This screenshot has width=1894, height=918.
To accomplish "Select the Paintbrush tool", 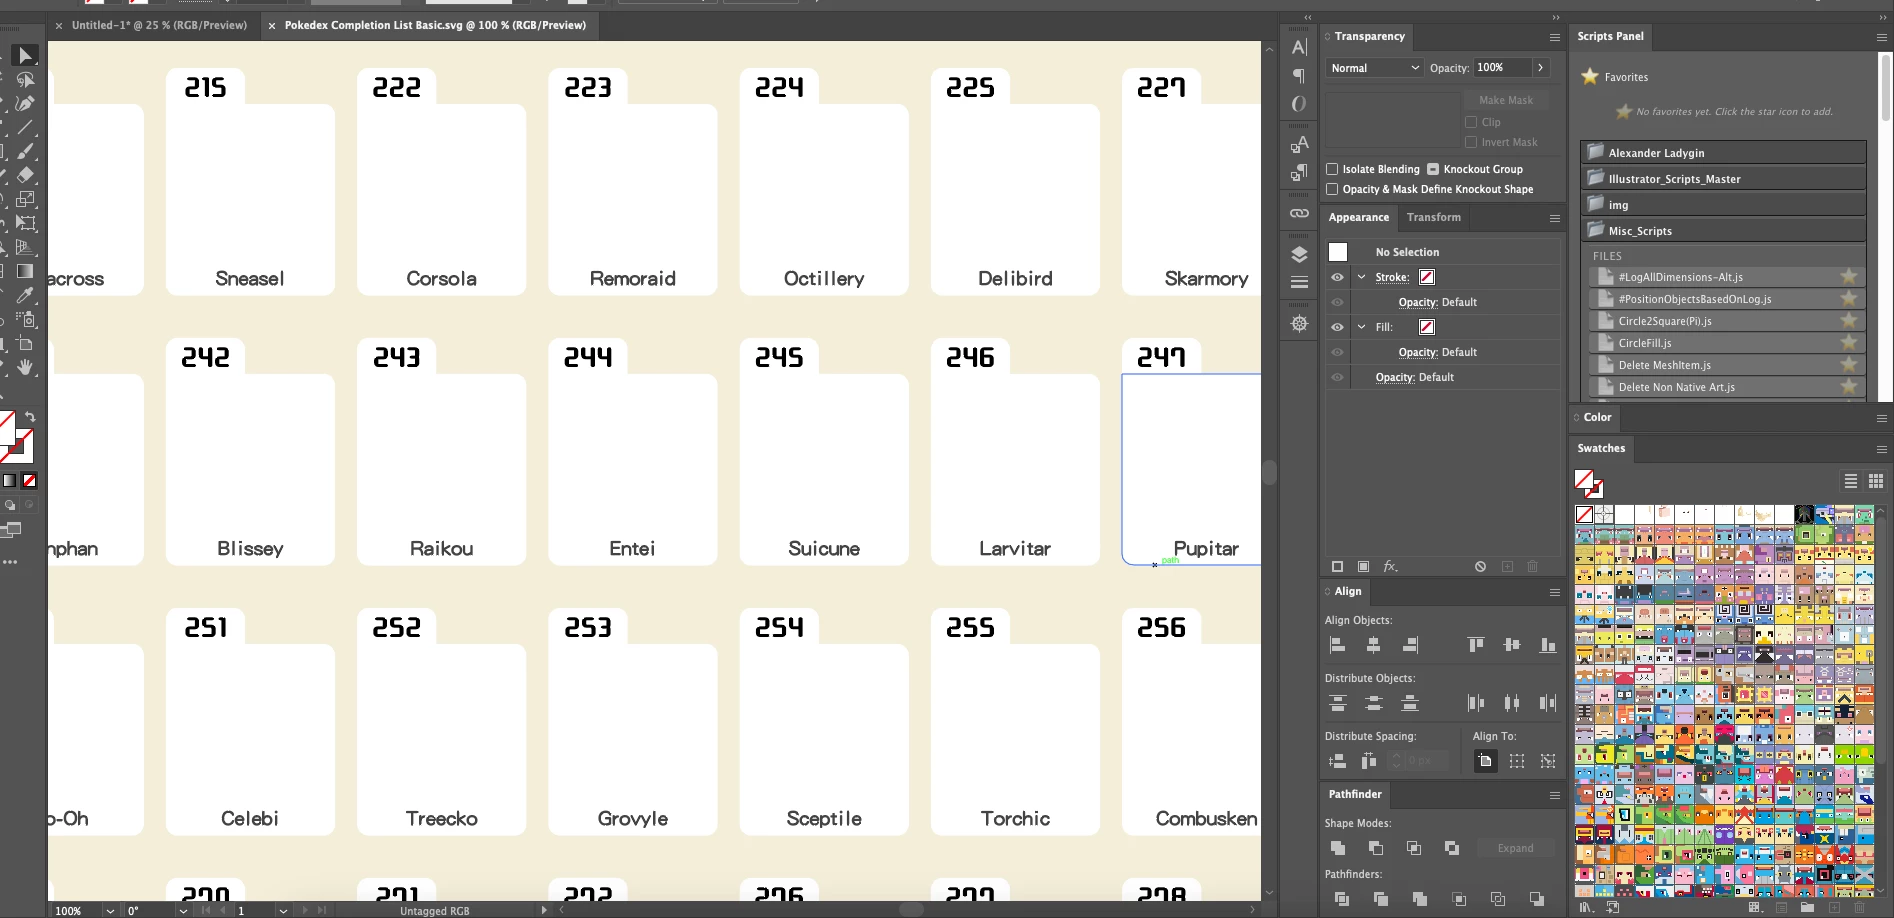I will point(25,151).
